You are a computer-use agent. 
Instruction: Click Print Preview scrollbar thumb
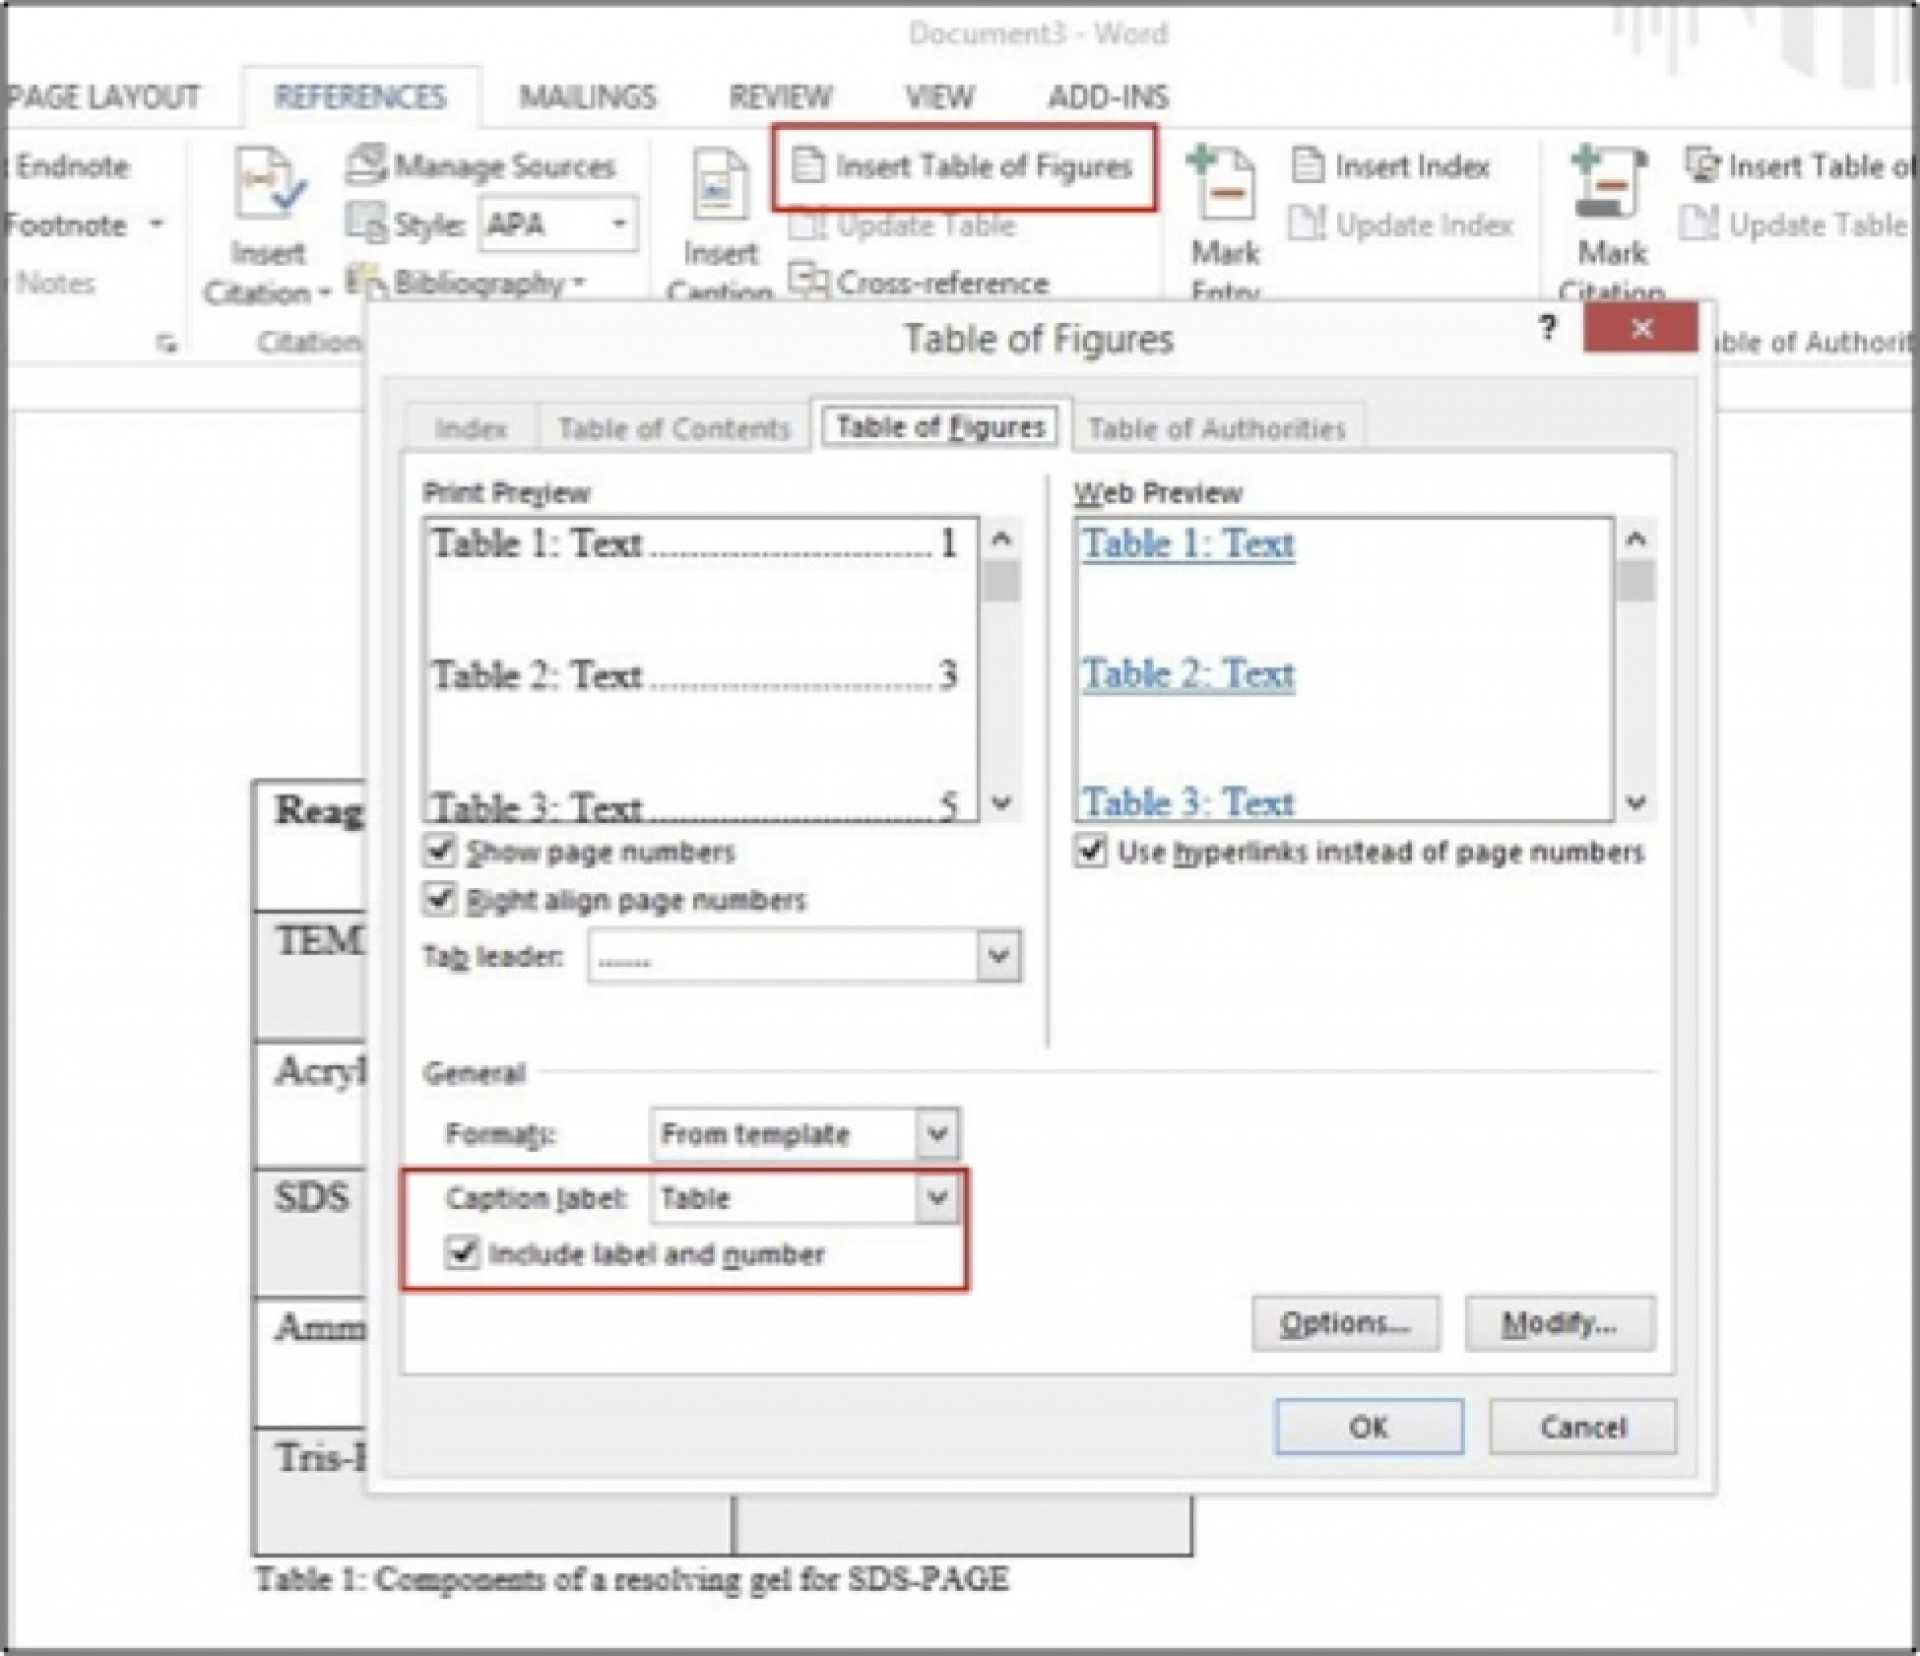1001,582
